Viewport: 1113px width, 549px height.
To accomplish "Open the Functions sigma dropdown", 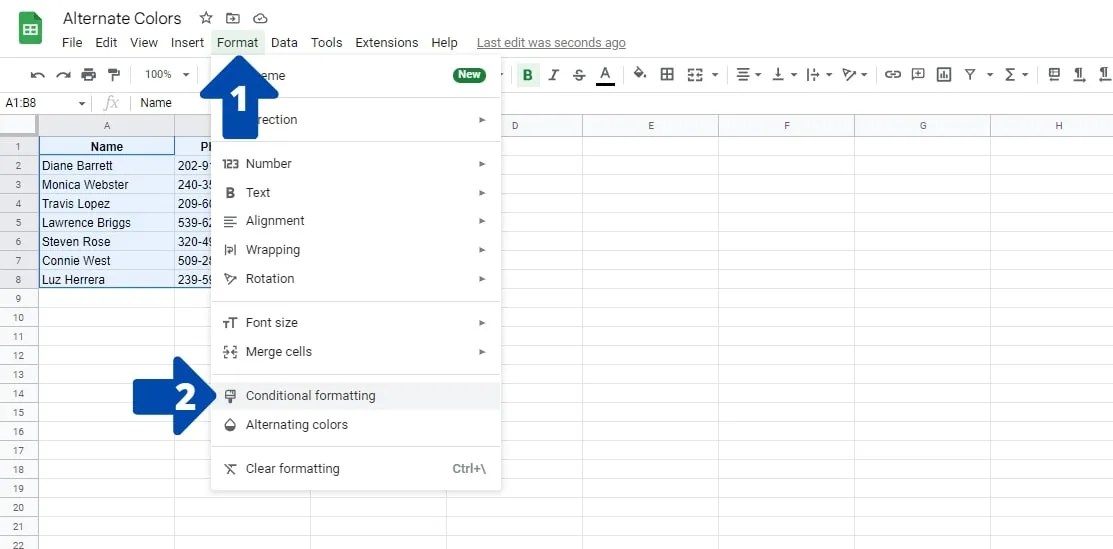I will click(x=1016, y=75).
